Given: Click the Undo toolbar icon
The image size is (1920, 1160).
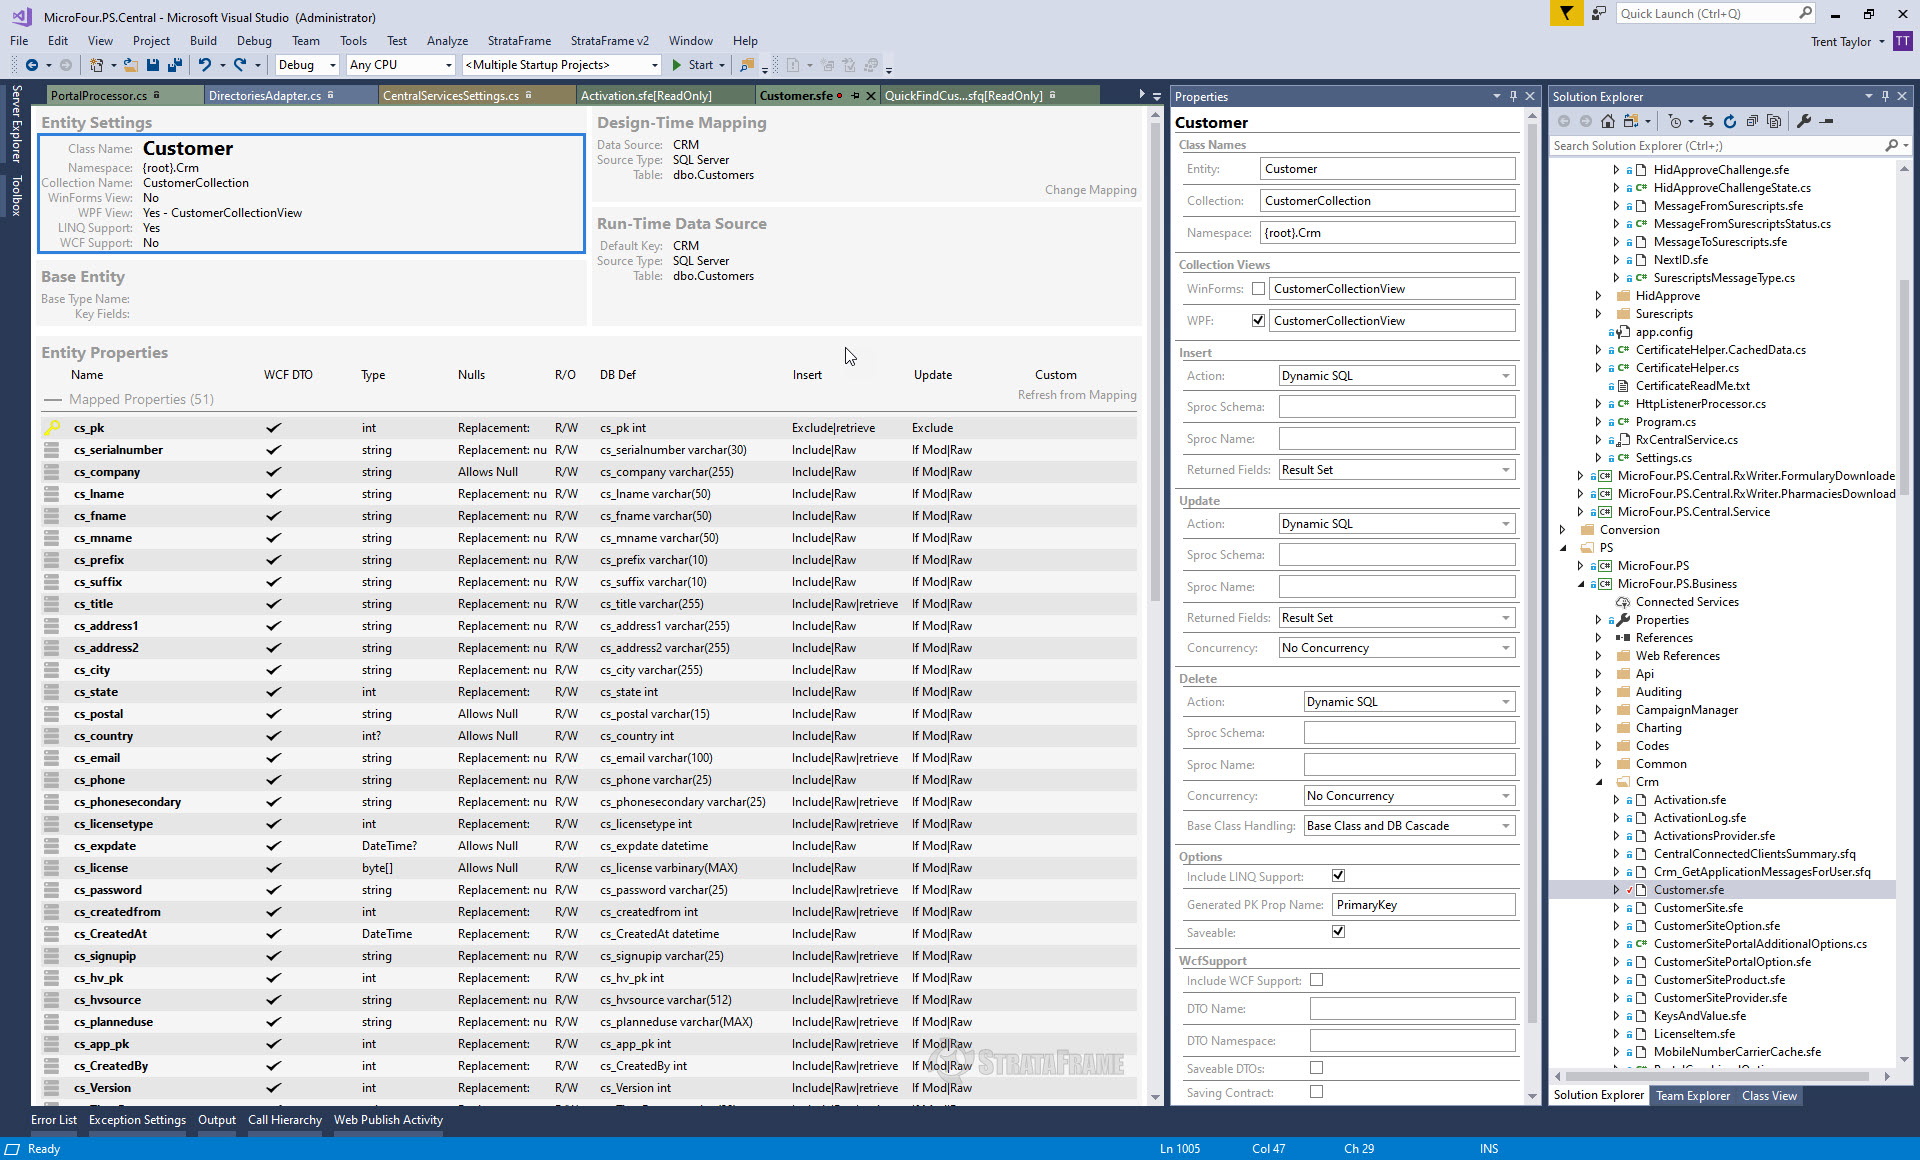Looking at the screenshot, I should click(205, 65).
